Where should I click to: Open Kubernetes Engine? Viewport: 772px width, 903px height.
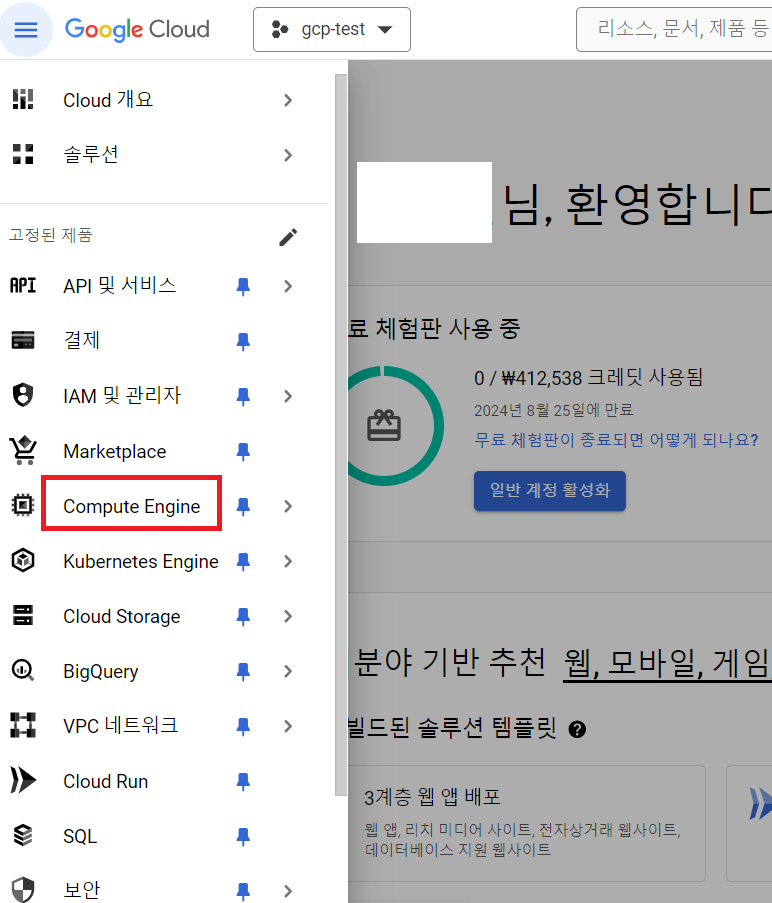[141, 561]
